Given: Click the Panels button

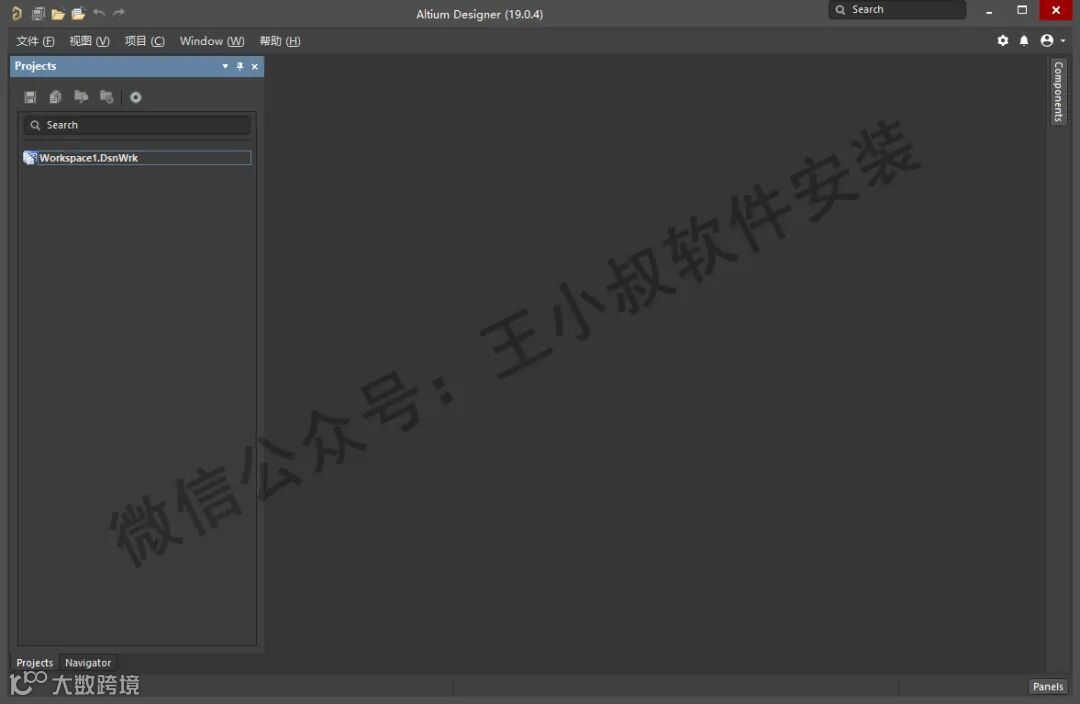Looking at the screenshot, I should point(1048,686).
